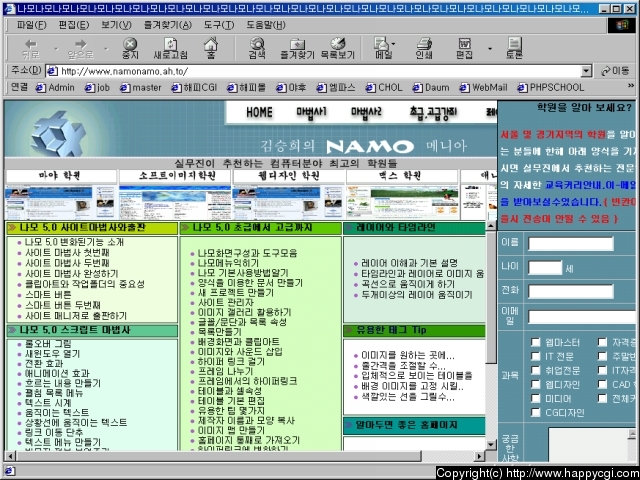This screenshot has height=480, width=640.
Task: Click the 나이 age input field
Action: click(545, 268)
